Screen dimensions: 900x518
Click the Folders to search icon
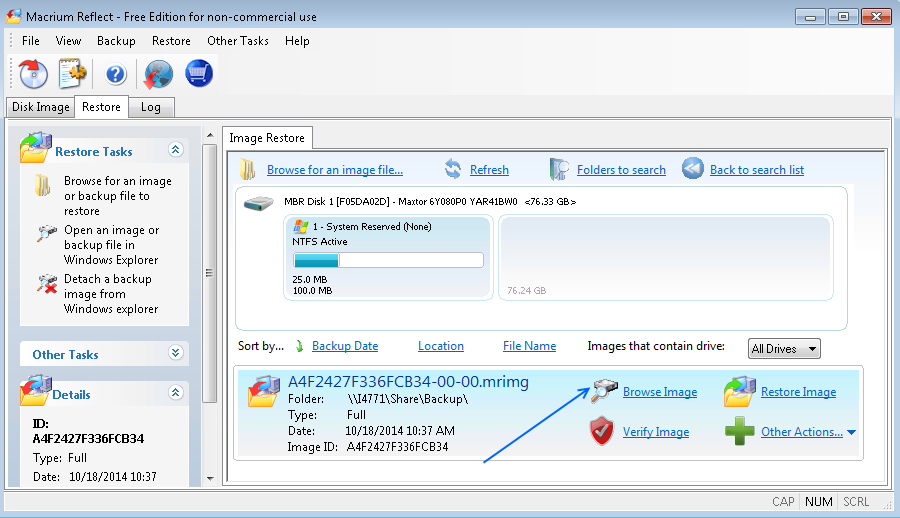[558, 169]
